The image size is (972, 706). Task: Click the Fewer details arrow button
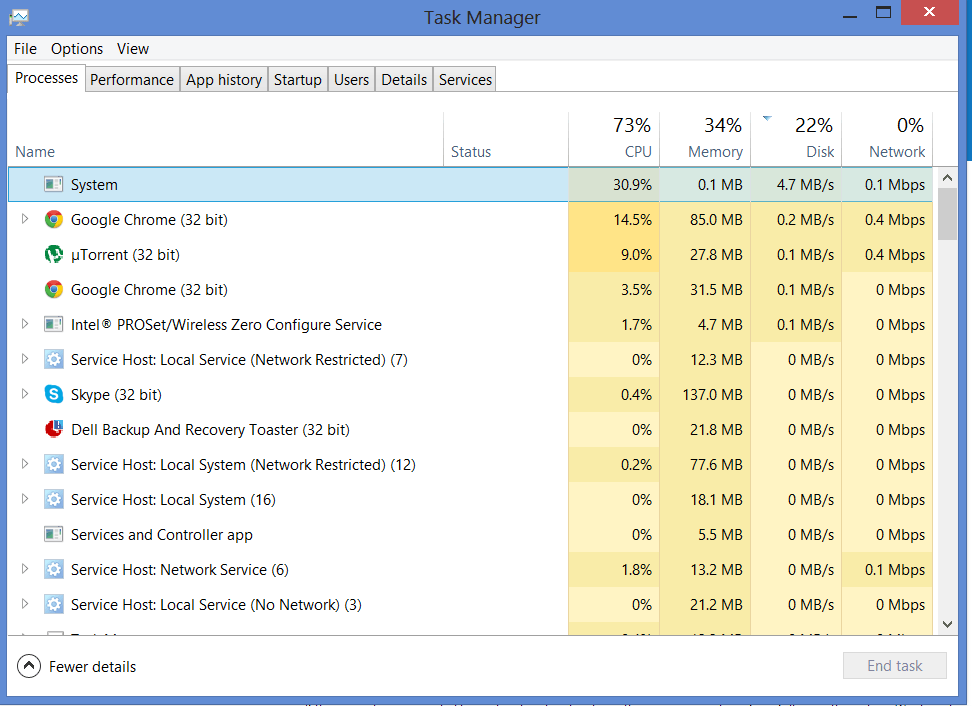(x=29, y=666)
